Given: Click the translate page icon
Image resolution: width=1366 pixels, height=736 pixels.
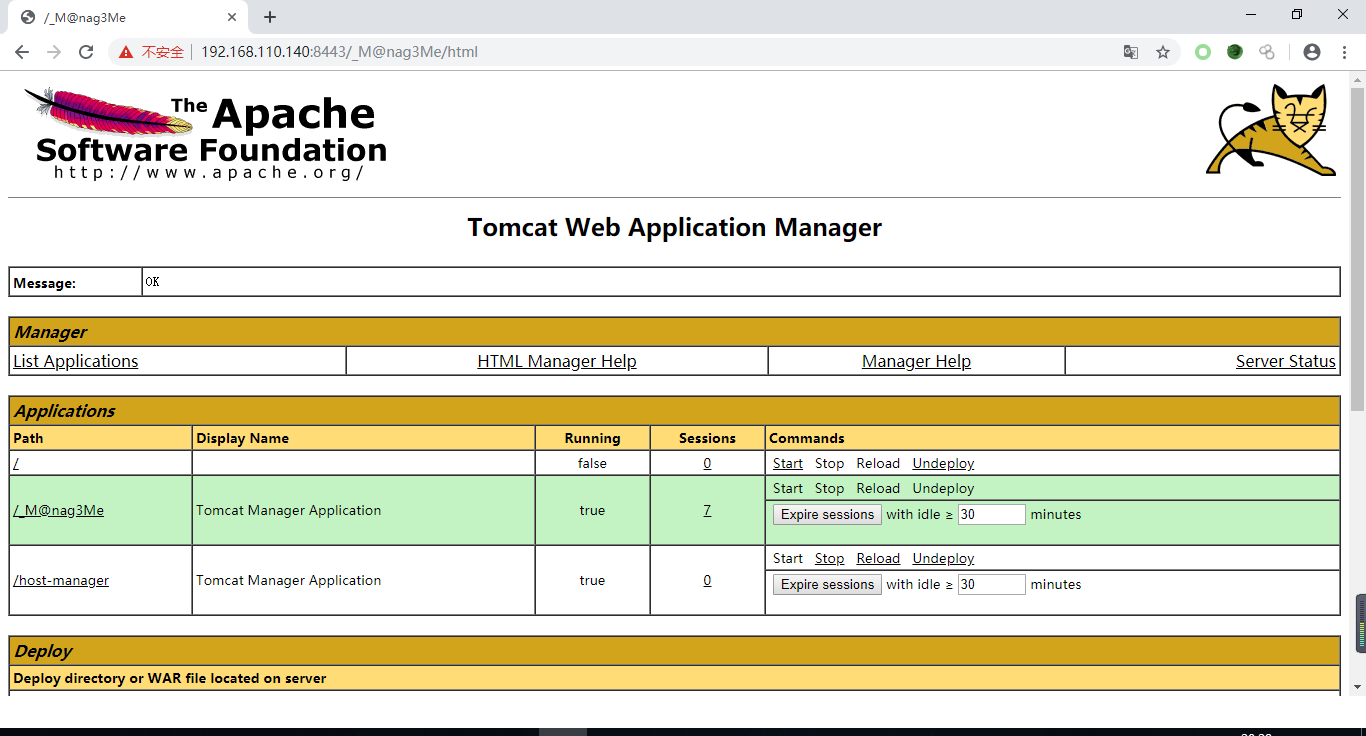Looking at the screenshot, I should 1131,52.
